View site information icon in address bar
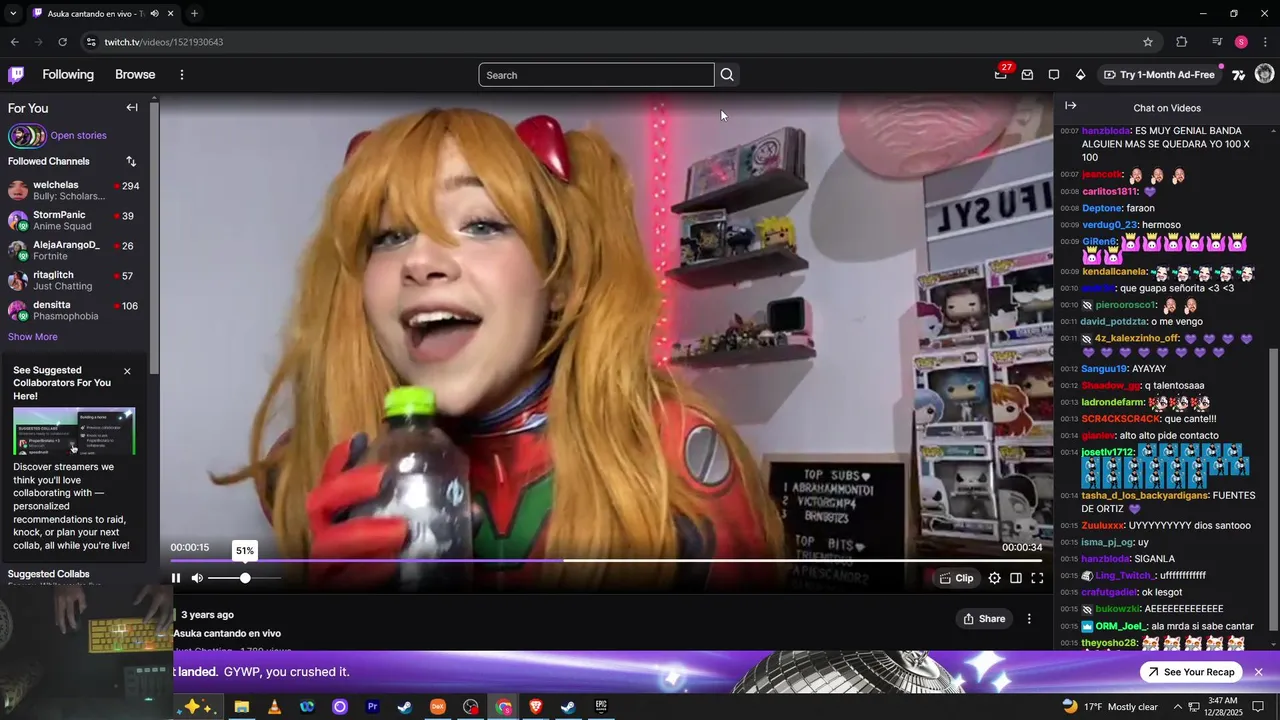The width and height of the screenshot is (1280, 720). [91, 42]
